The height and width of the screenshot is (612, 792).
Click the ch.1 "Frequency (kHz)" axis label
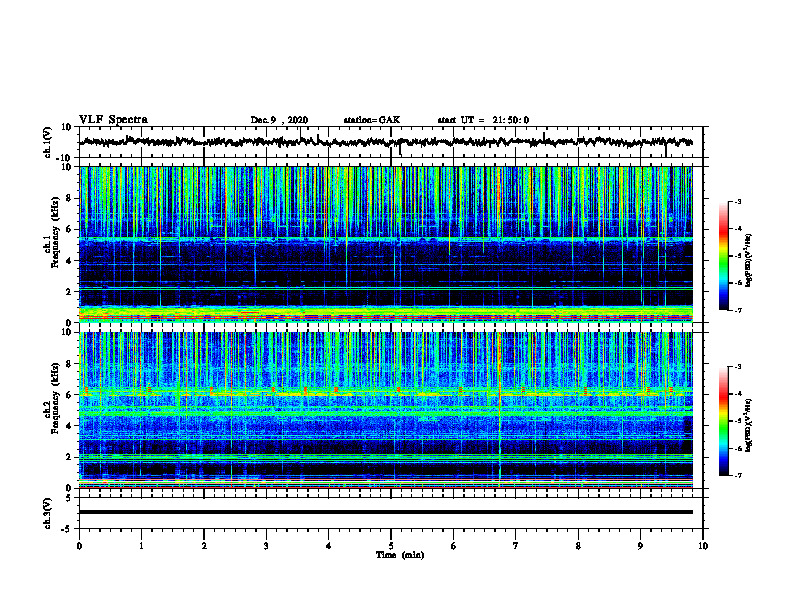pyautogui.click(x=55, y=233)
